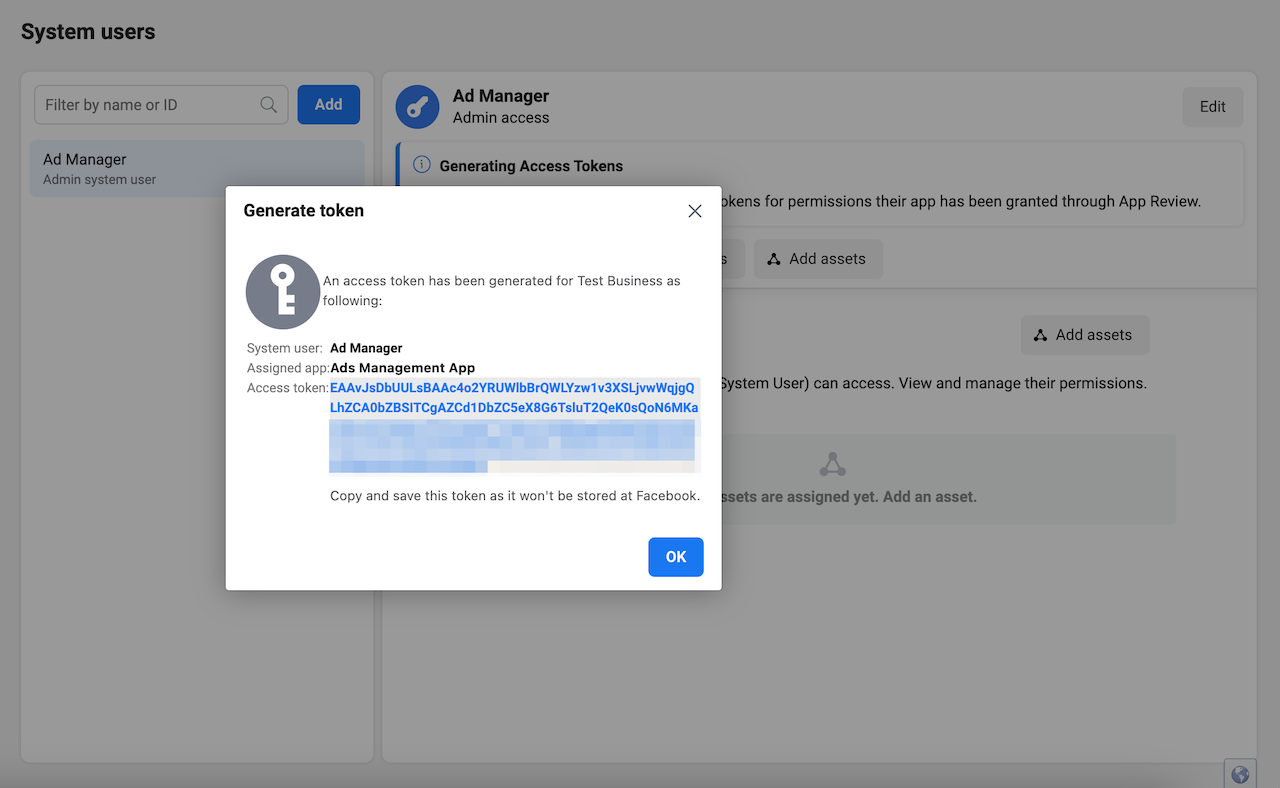The width and height of the screenshot is (1280, 788).
Task: Click the search magnifier icon
Action: tap(268, 105)
